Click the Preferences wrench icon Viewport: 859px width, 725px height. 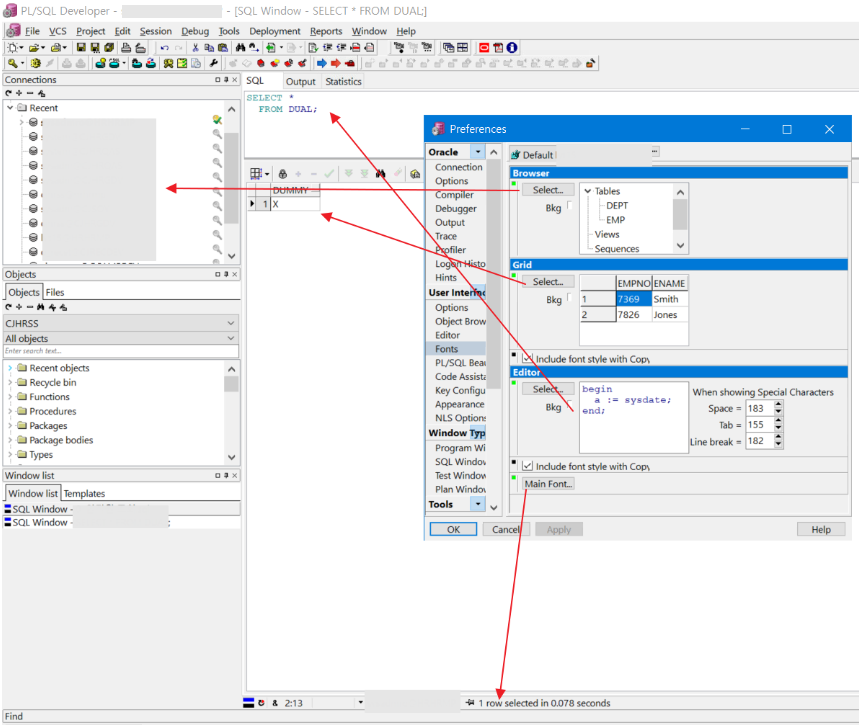click(x=213, y=64)
